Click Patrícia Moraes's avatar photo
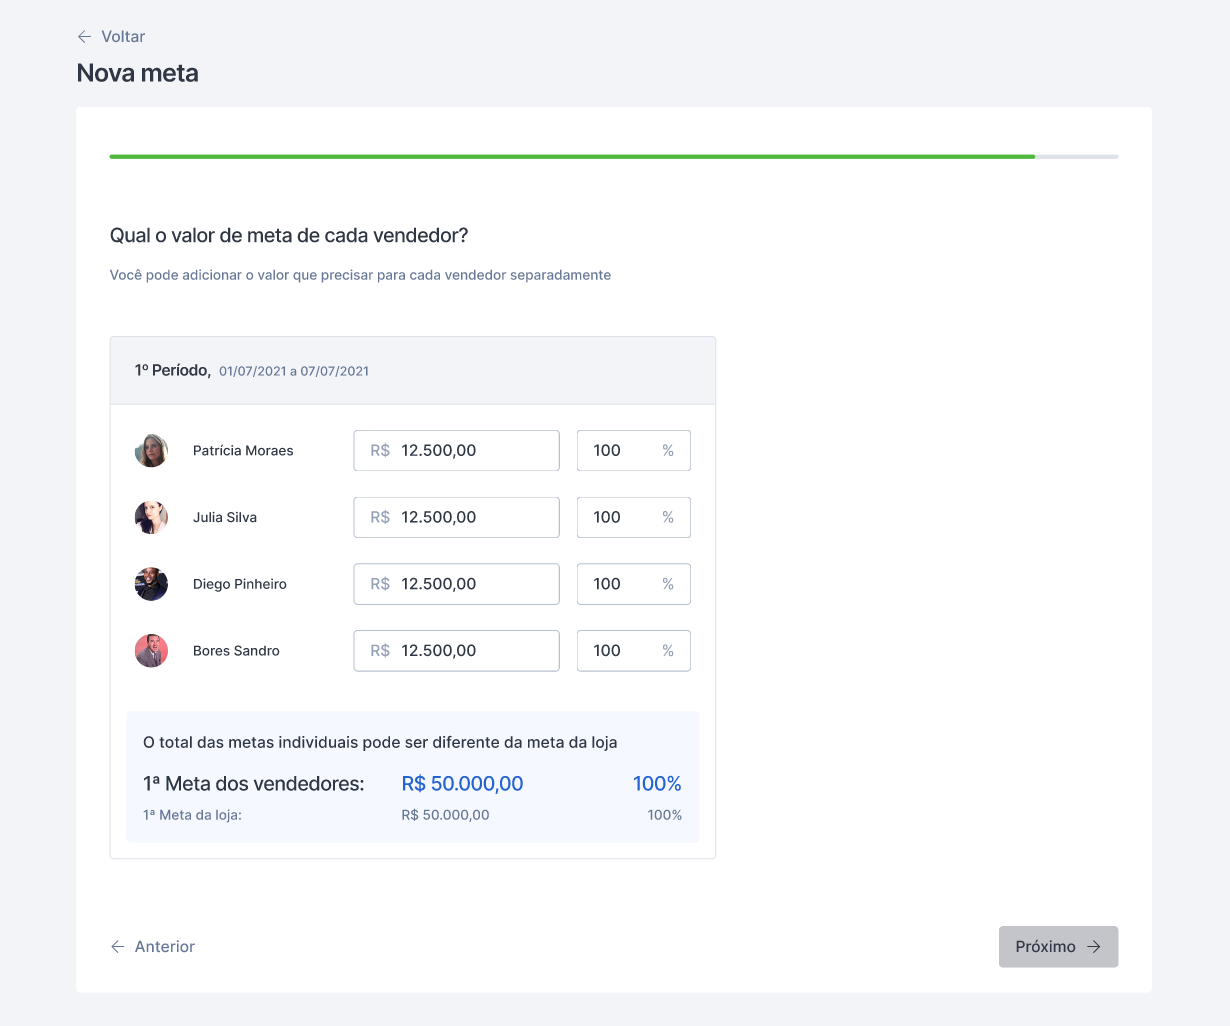This screenshot has width=1230, height=1026. pyautogui.click(x=151, y=451)
